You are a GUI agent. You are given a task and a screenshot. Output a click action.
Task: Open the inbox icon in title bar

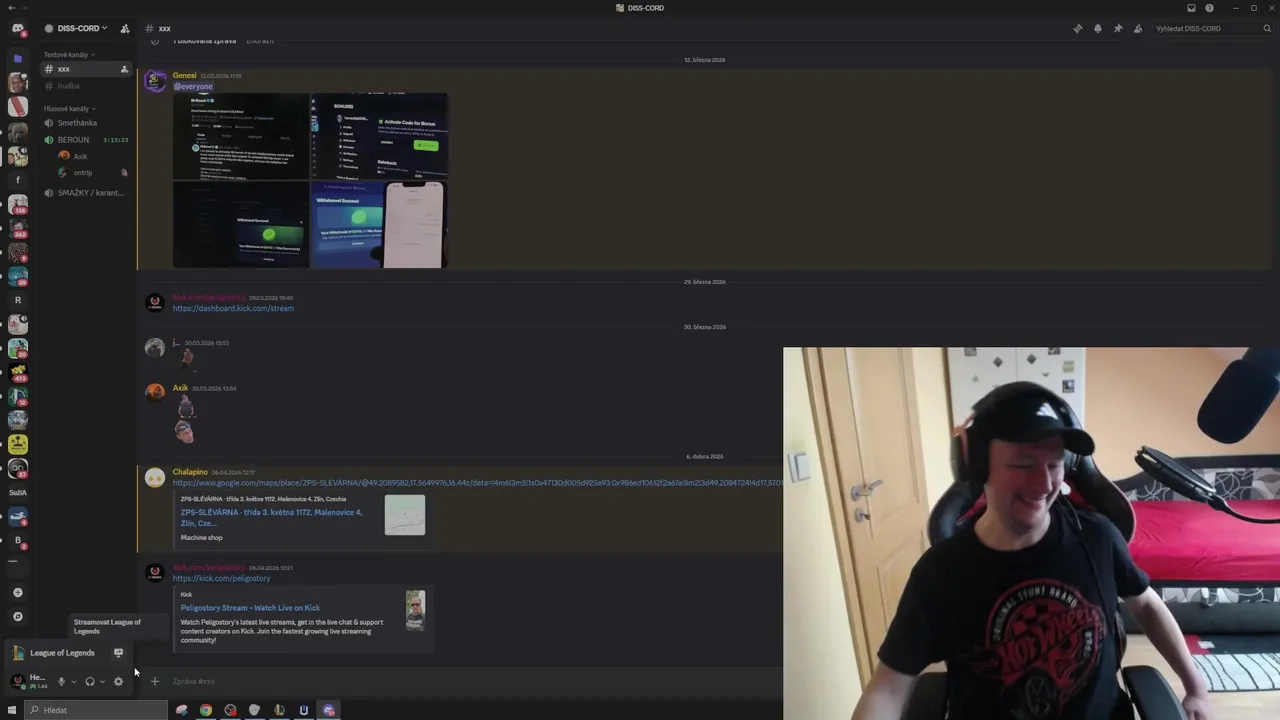pyautogui.click(x=1191, y=8)
